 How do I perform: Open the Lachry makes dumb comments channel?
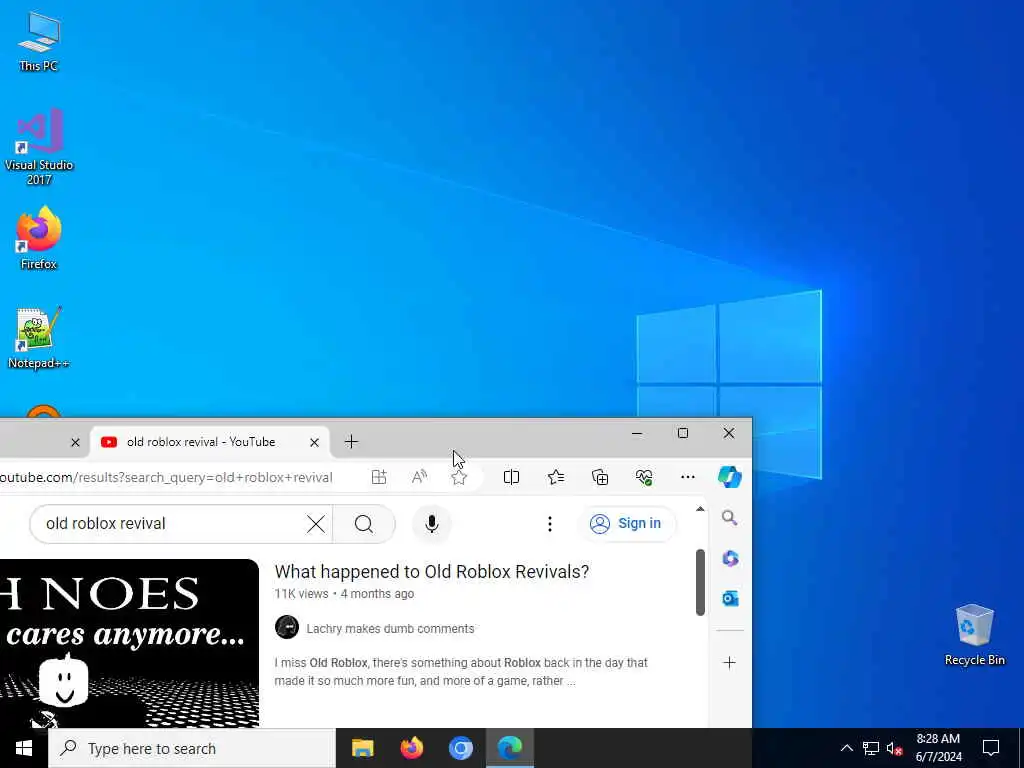391,629
